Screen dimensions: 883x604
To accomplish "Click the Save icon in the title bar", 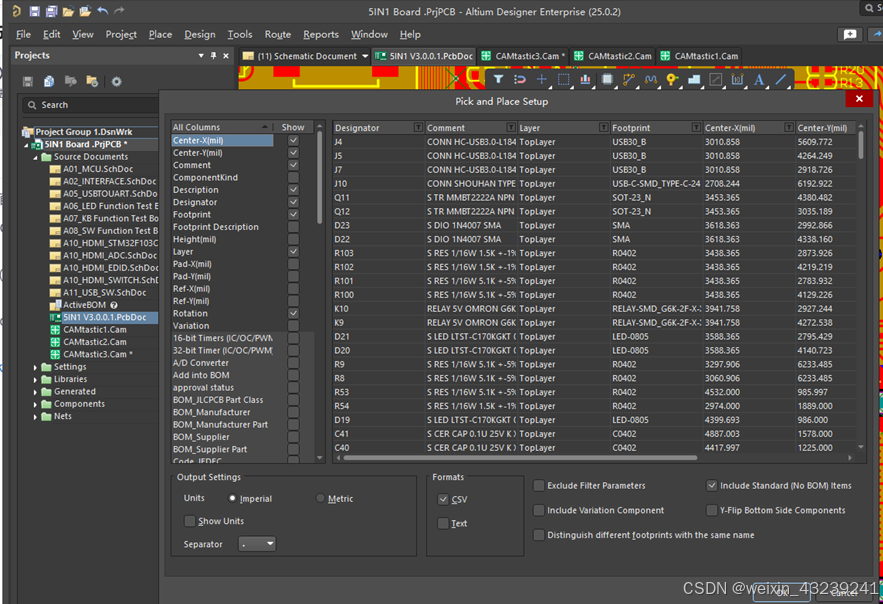I will [x=34, y=11].
